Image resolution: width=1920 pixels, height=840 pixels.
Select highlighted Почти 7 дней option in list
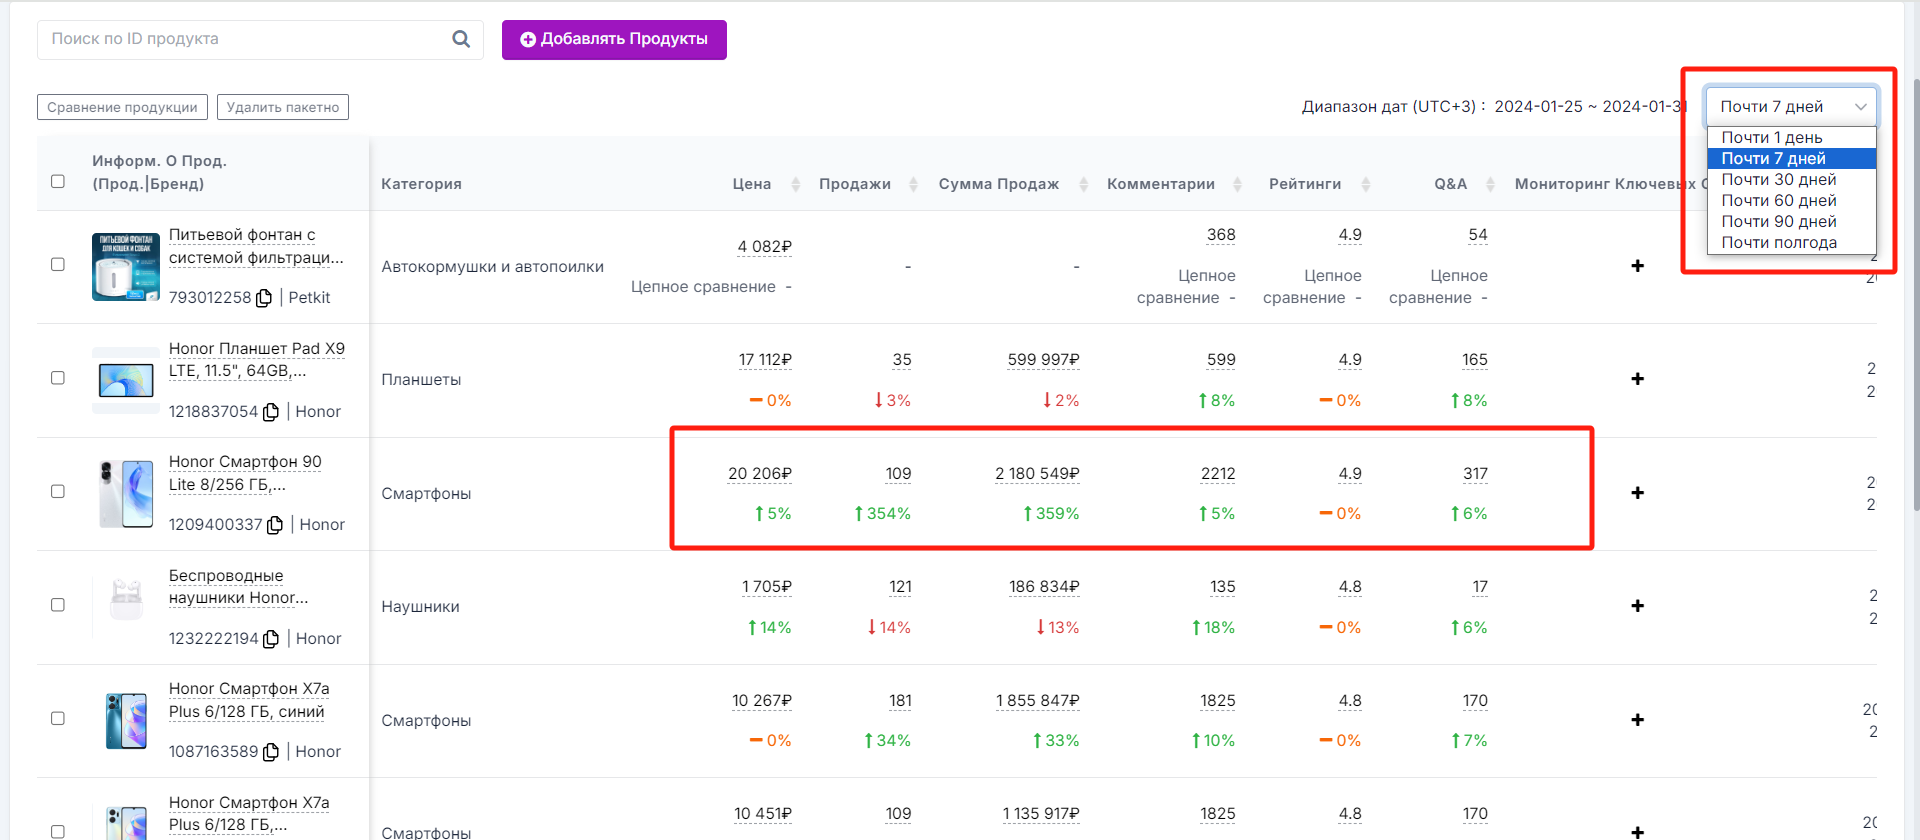point(1791,158)
